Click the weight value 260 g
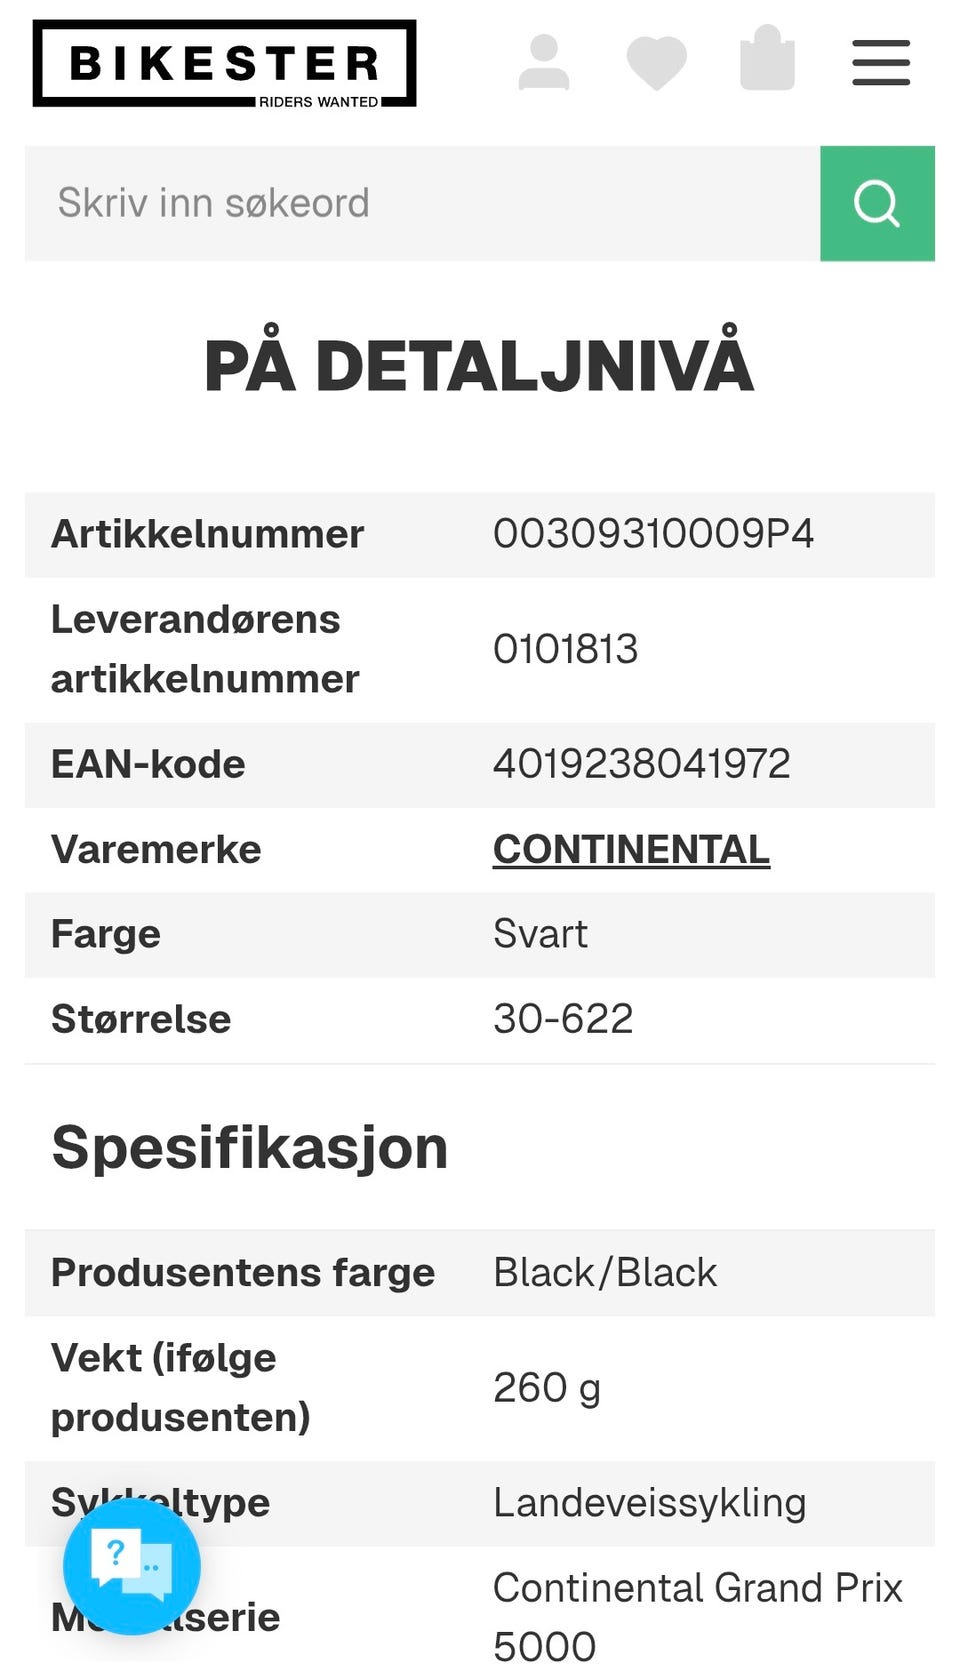 point(546,1388)
